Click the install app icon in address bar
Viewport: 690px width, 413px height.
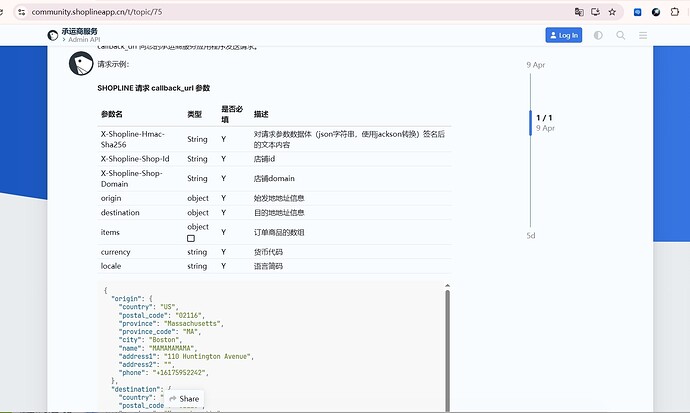click(595, 12)
